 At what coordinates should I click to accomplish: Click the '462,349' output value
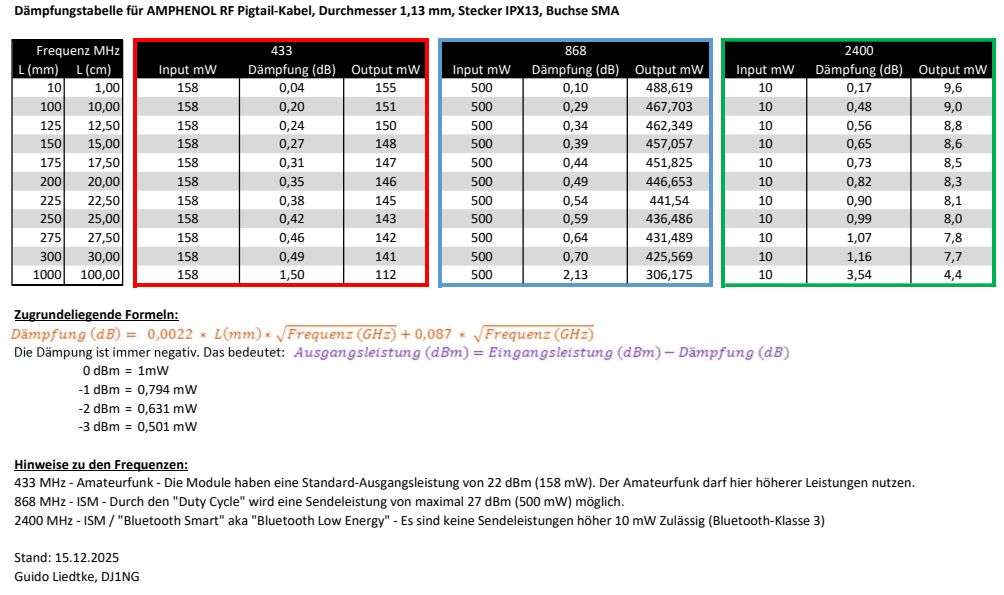tap(669, 126)
